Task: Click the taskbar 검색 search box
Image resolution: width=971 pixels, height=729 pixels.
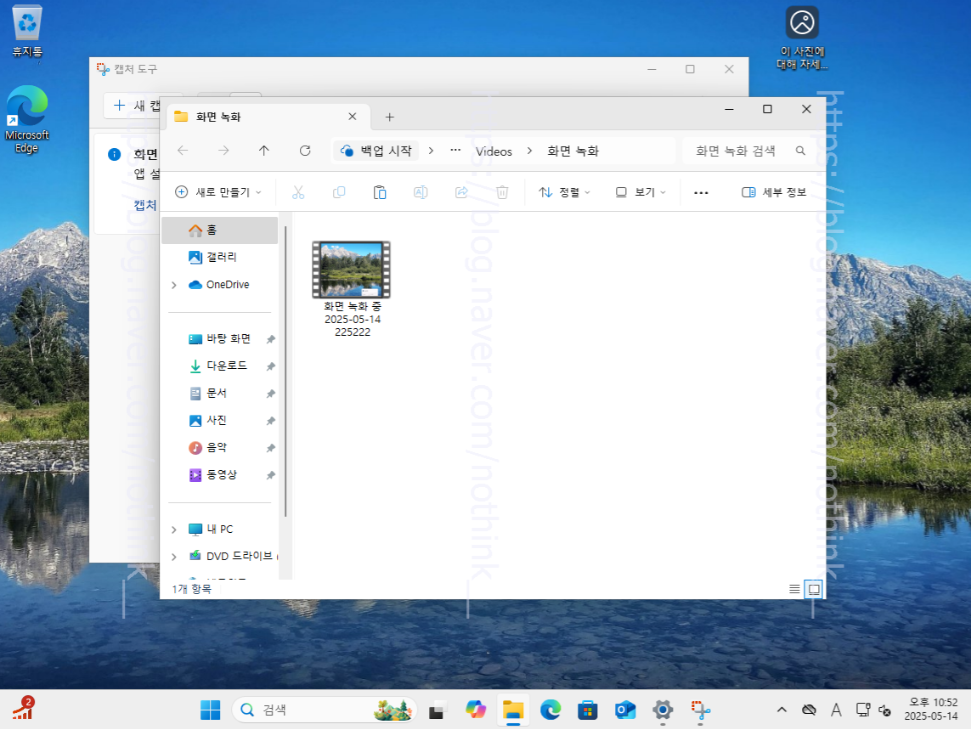Action: coord(324,710)
